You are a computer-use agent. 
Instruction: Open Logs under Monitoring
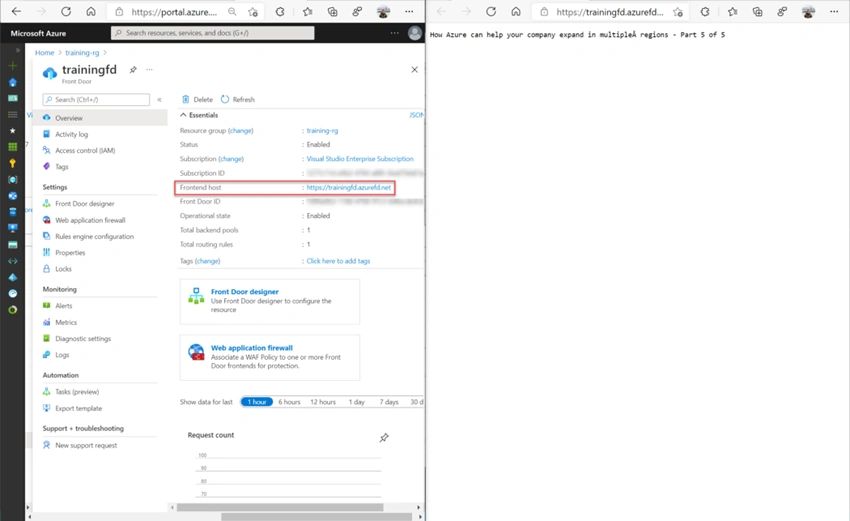[62, 355]
